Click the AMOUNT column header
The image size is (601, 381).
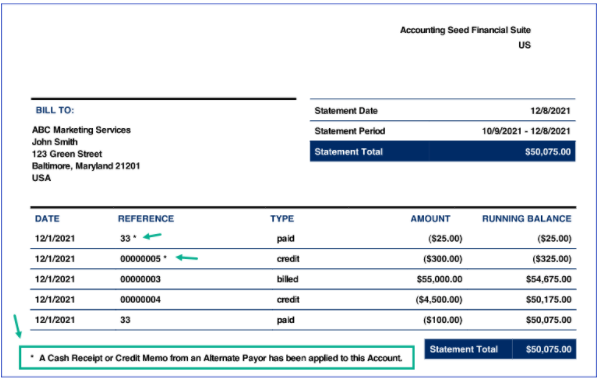click(430, 219)
